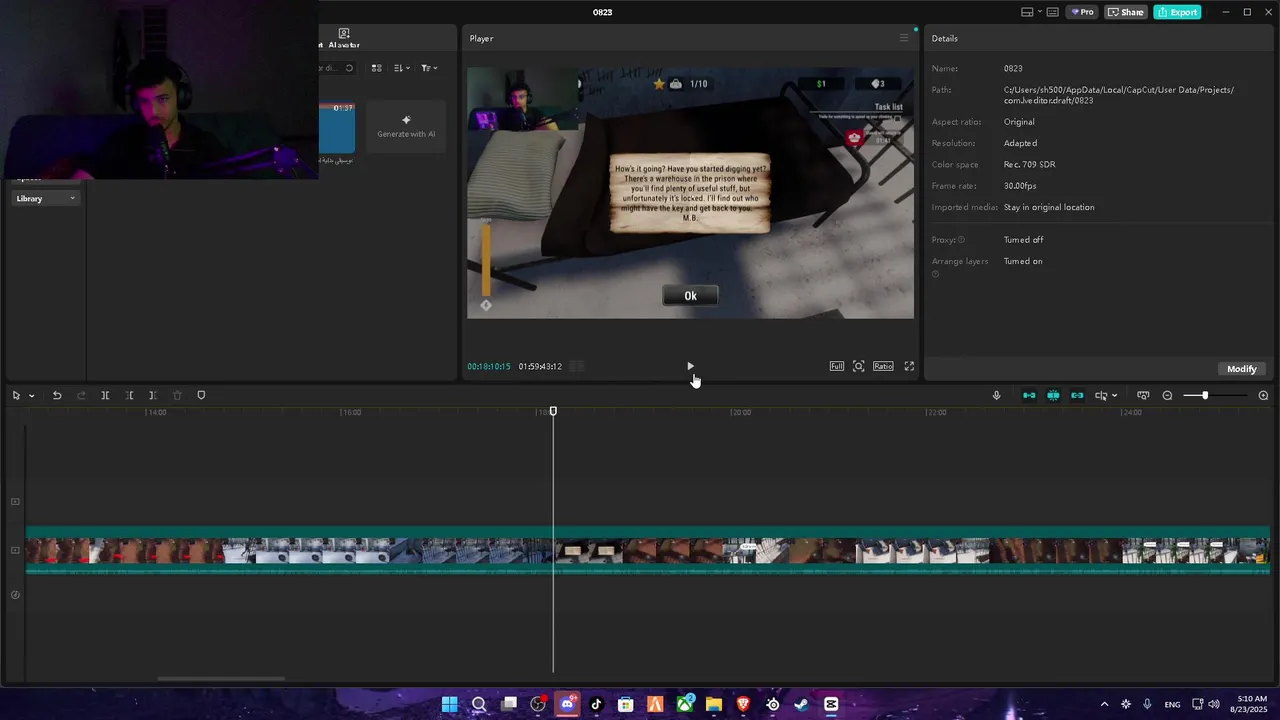The image size is (1280, 720).
Task: Open Discord from the taskbar
Action: coord(567,704)
